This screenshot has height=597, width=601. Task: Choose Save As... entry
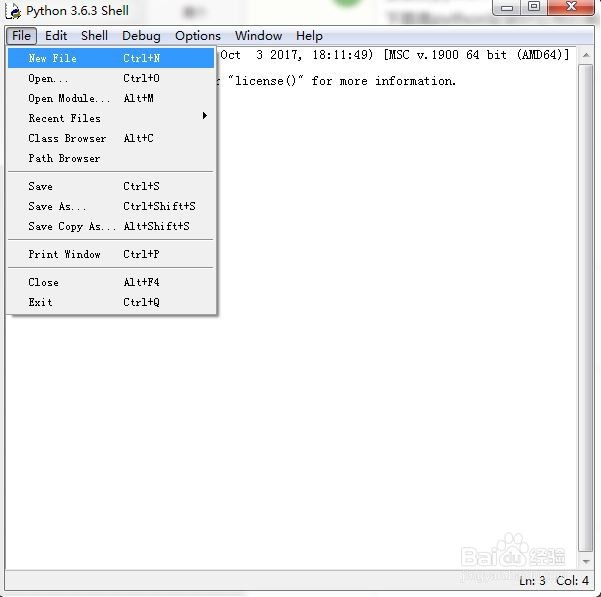click(111, 206)
